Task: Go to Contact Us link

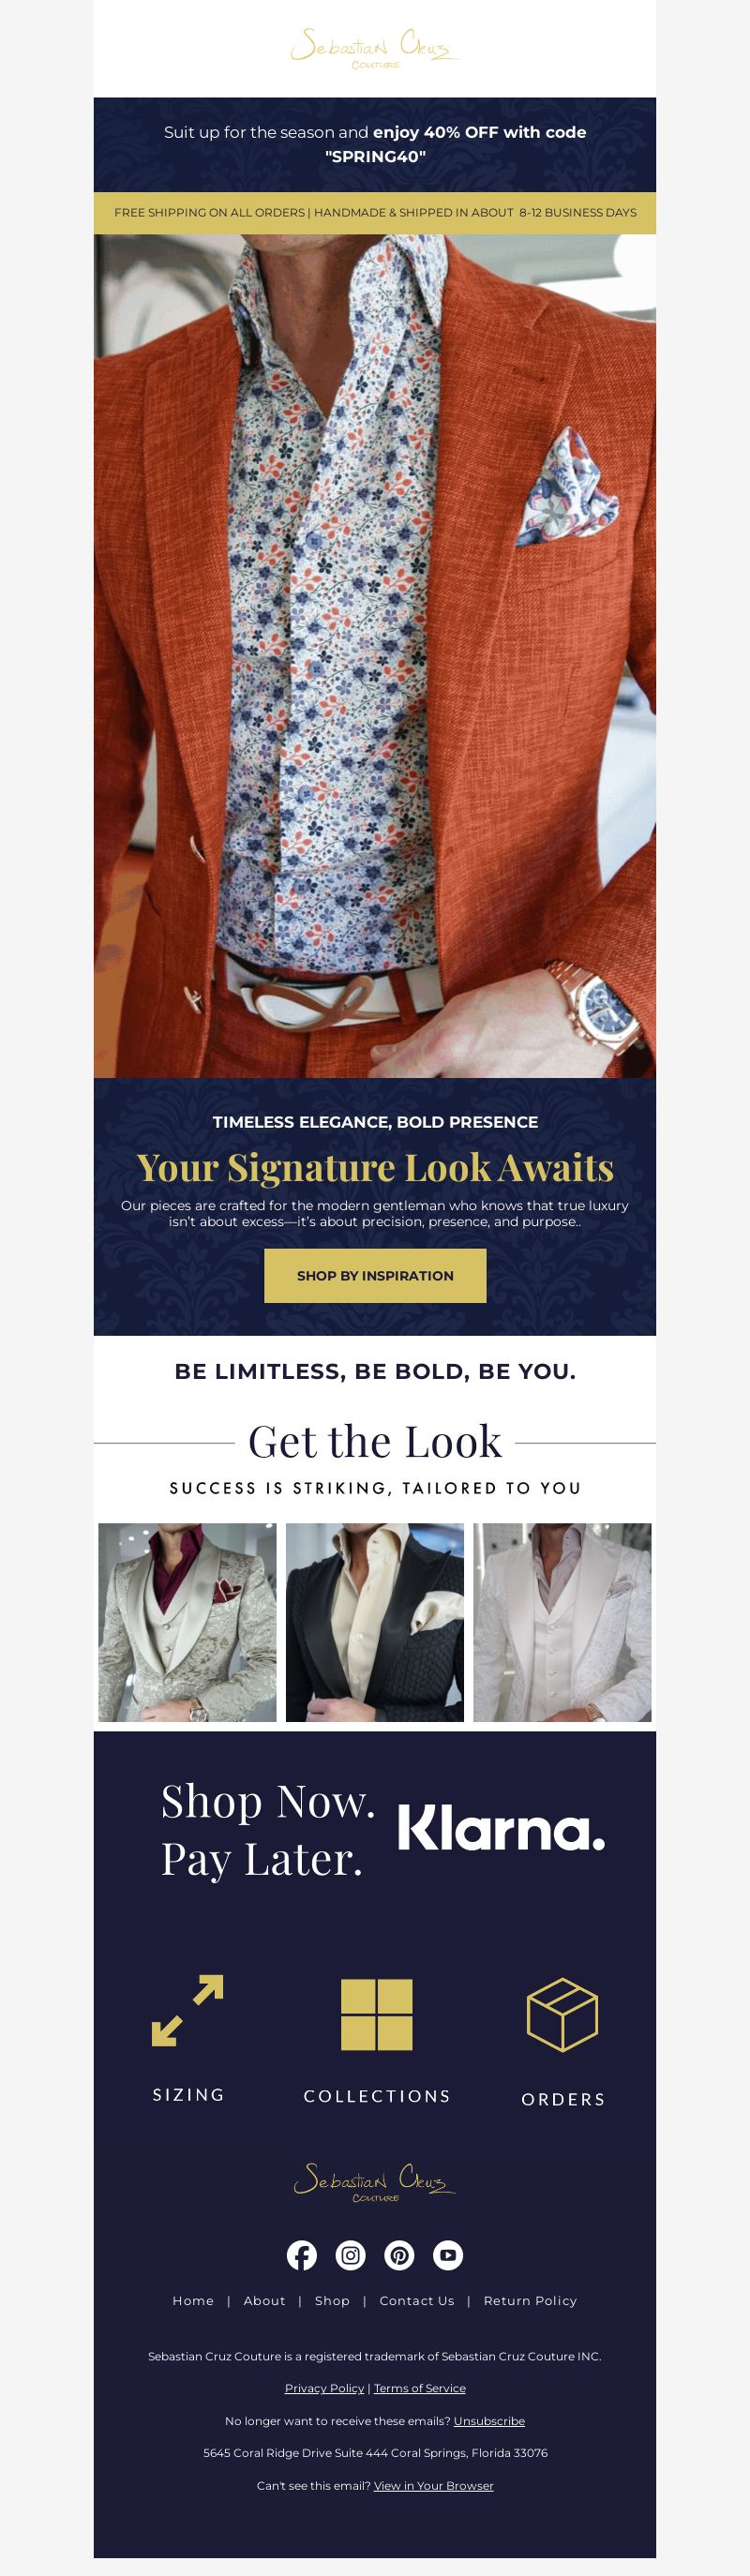Action: tap(417, 2300)
